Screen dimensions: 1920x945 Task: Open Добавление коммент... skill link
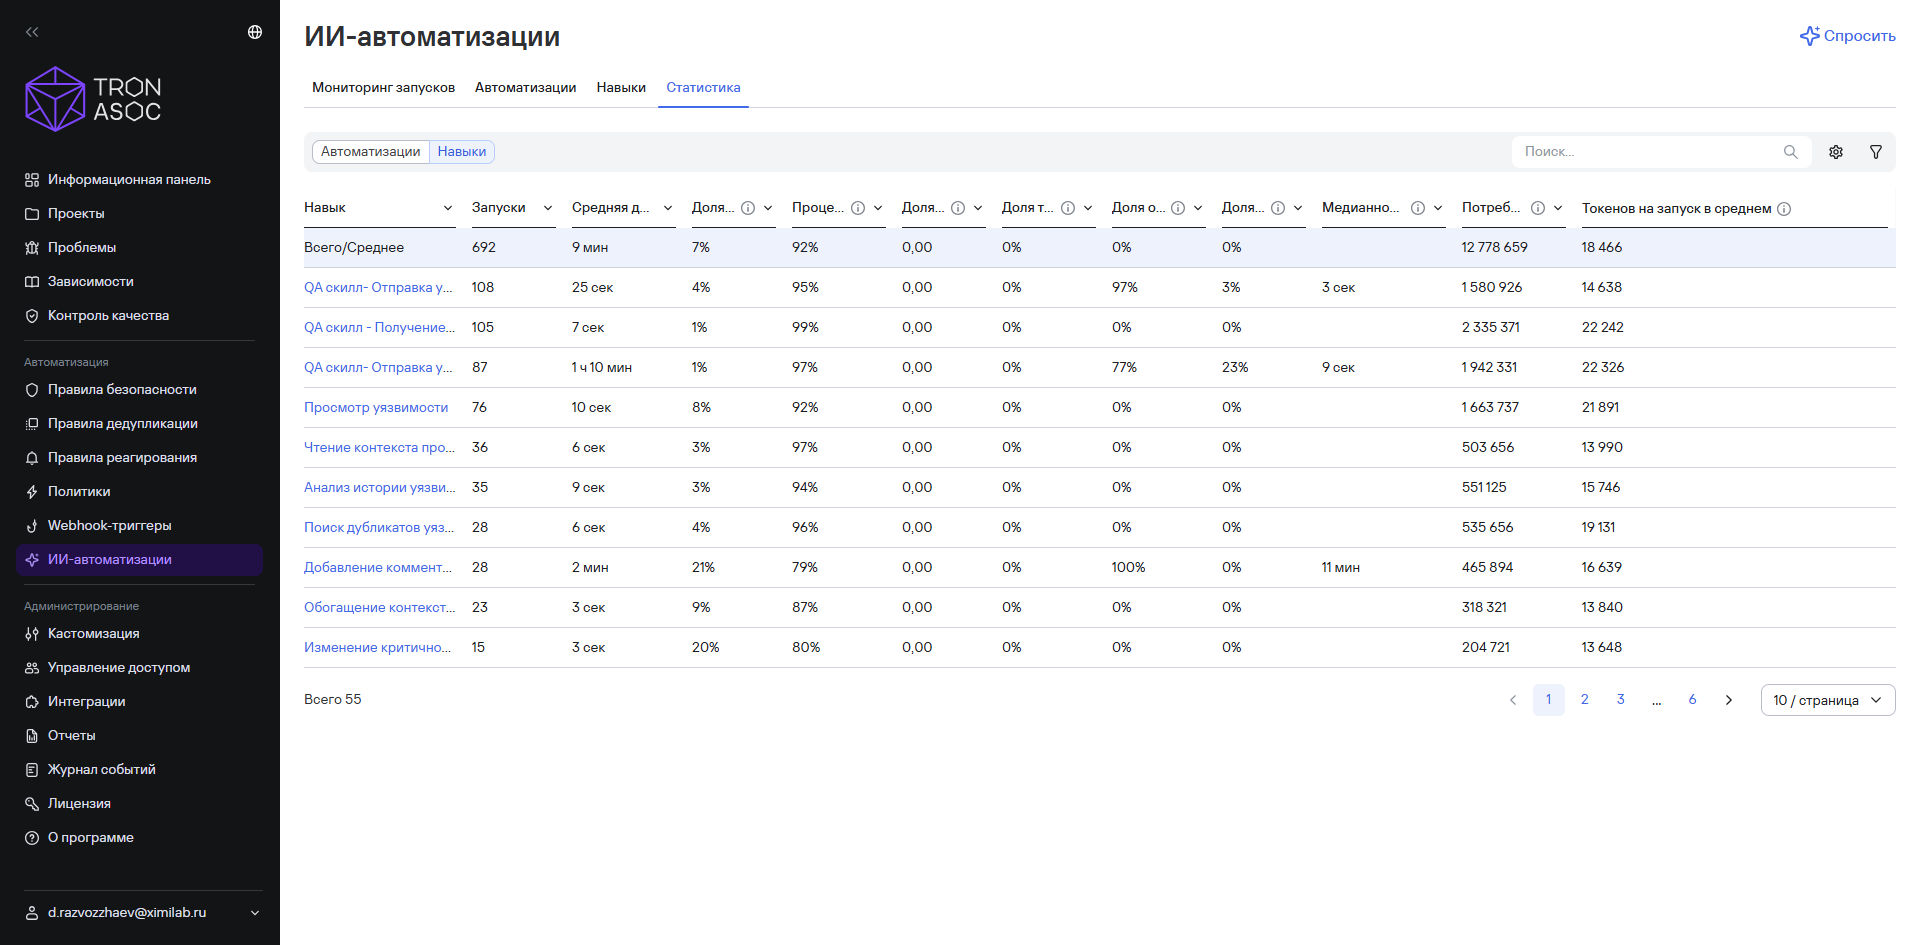(x=378, y=568)
